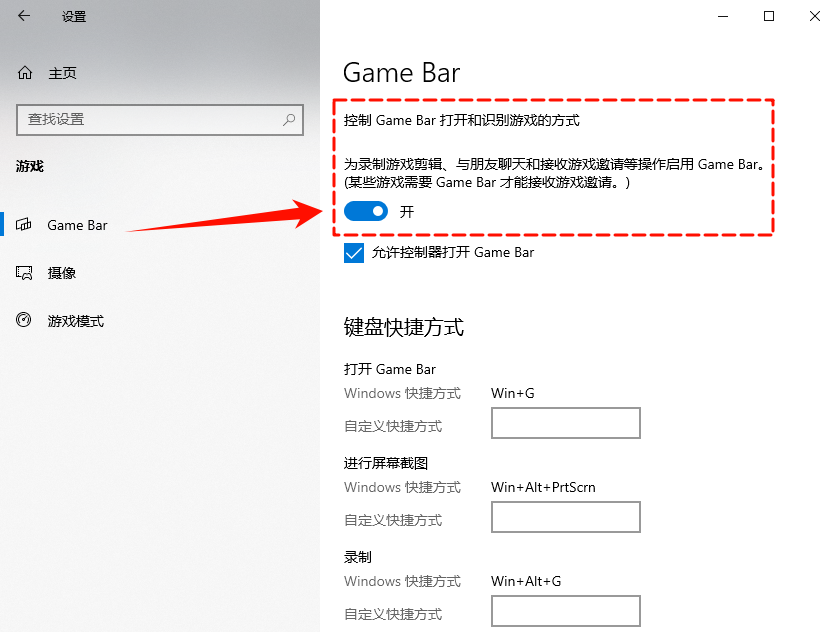Select the 摄像 capture icon
The image size is (838, 632).
click(x=24, y=273)
